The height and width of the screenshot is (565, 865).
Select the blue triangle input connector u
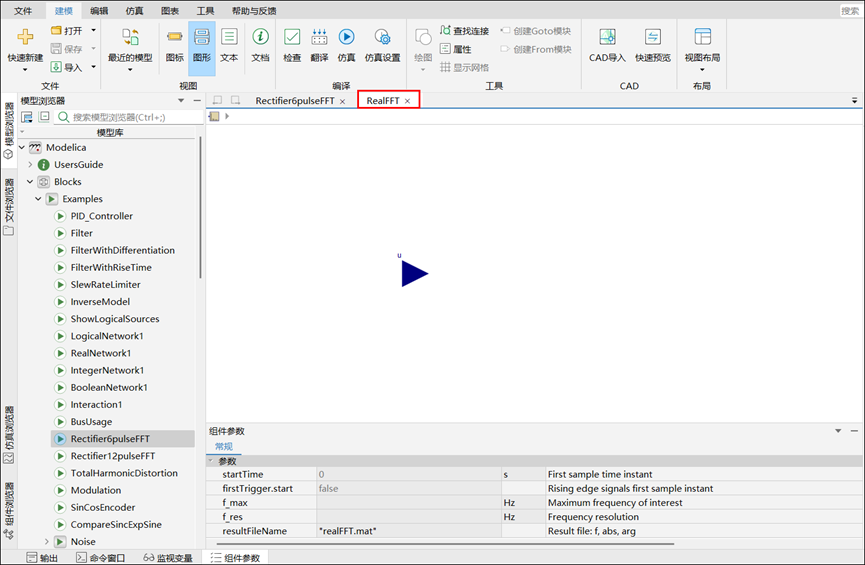point(414,273)
